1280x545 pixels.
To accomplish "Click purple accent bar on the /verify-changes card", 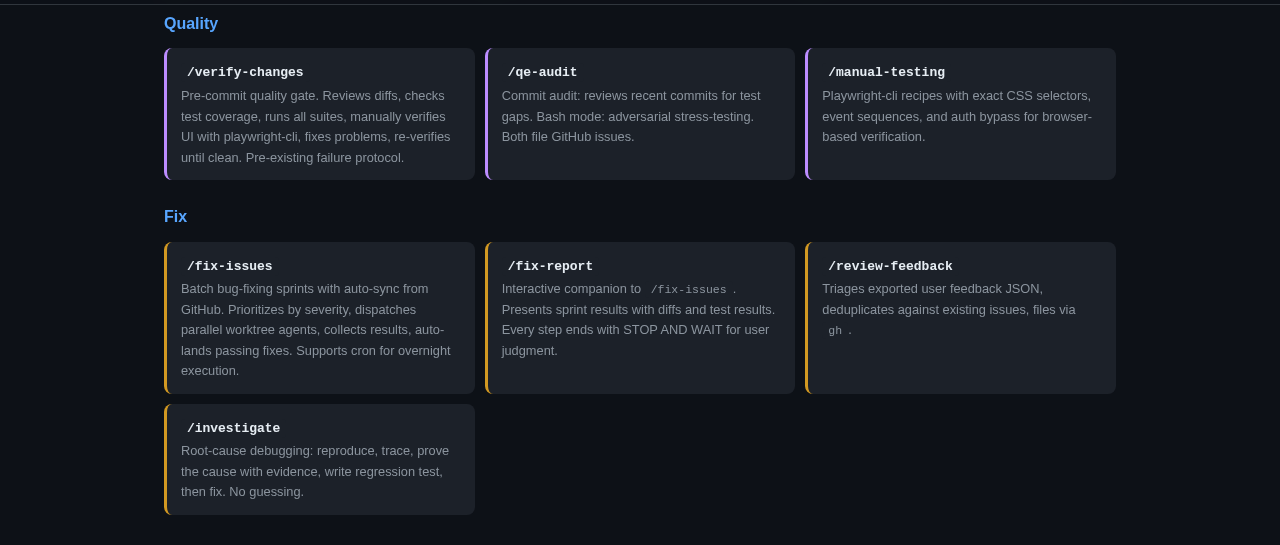I will coord(166,114).
